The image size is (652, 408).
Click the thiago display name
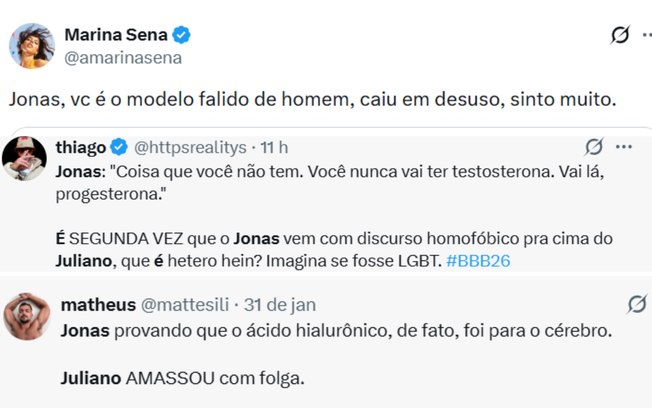point(82,147)
